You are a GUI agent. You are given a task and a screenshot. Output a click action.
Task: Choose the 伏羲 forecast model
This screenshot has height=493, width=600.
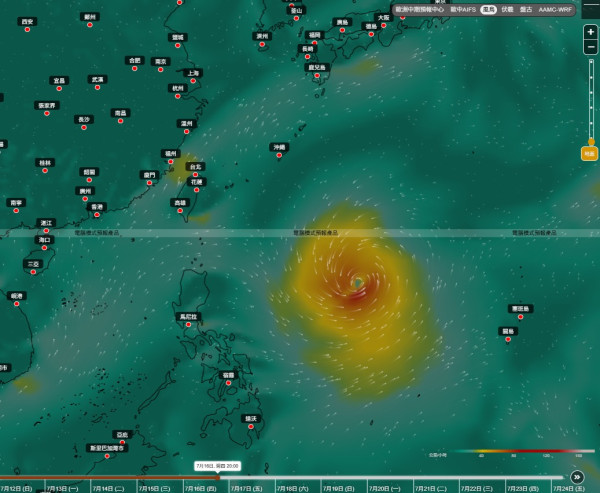(x=507, y=10)
